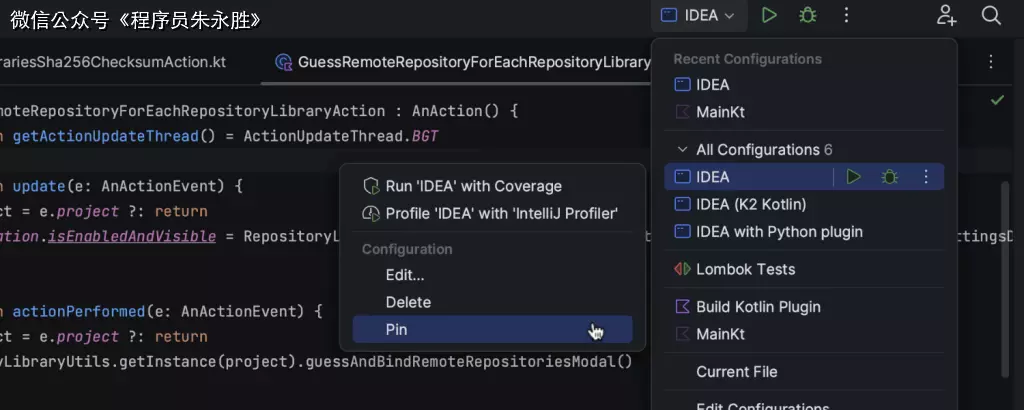Collapse the All Configurations section
The width and height of the screenshot is (1024, 410).
coord(682,150)
